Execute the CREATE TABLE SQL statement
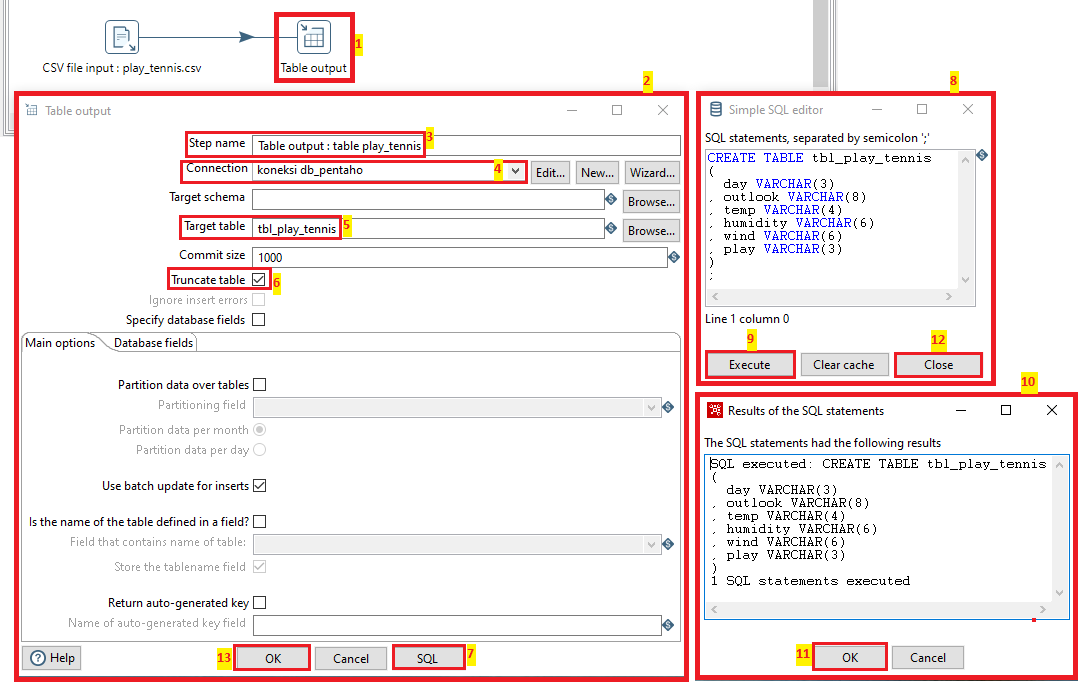Screen dimensions: 1091x691 click(749, 364)
